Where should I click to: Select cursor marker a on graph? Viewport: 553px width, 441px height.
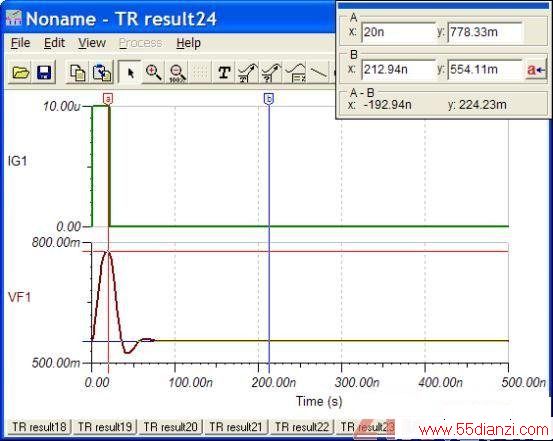pyautogui.click(x=108, y=98)
